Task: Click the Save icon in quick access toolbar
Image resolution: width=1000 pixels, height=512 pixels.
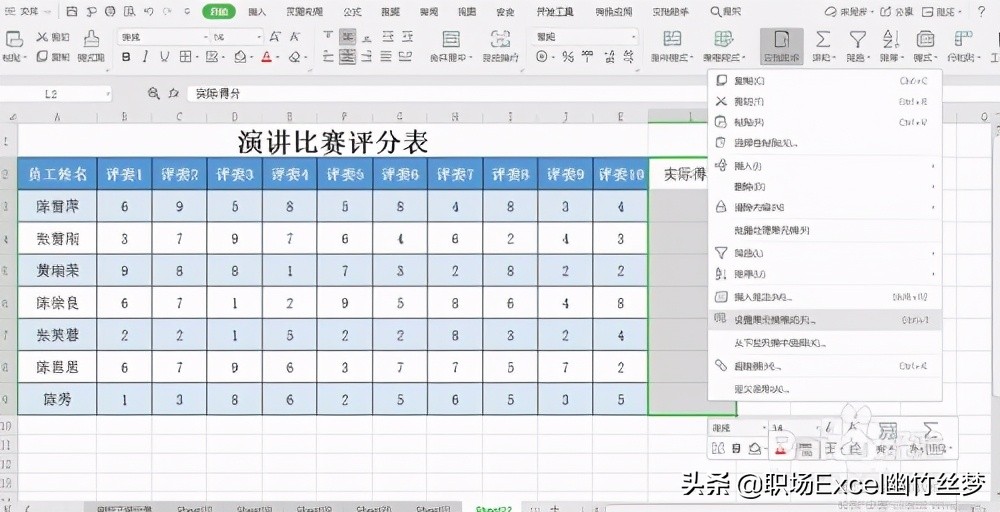Action: coord(73,11)
